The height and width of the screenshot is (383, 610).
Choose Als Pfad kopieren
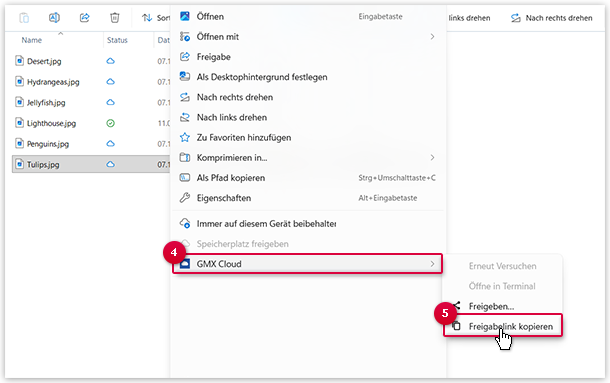pyautogui.click(x=307, y=178)
